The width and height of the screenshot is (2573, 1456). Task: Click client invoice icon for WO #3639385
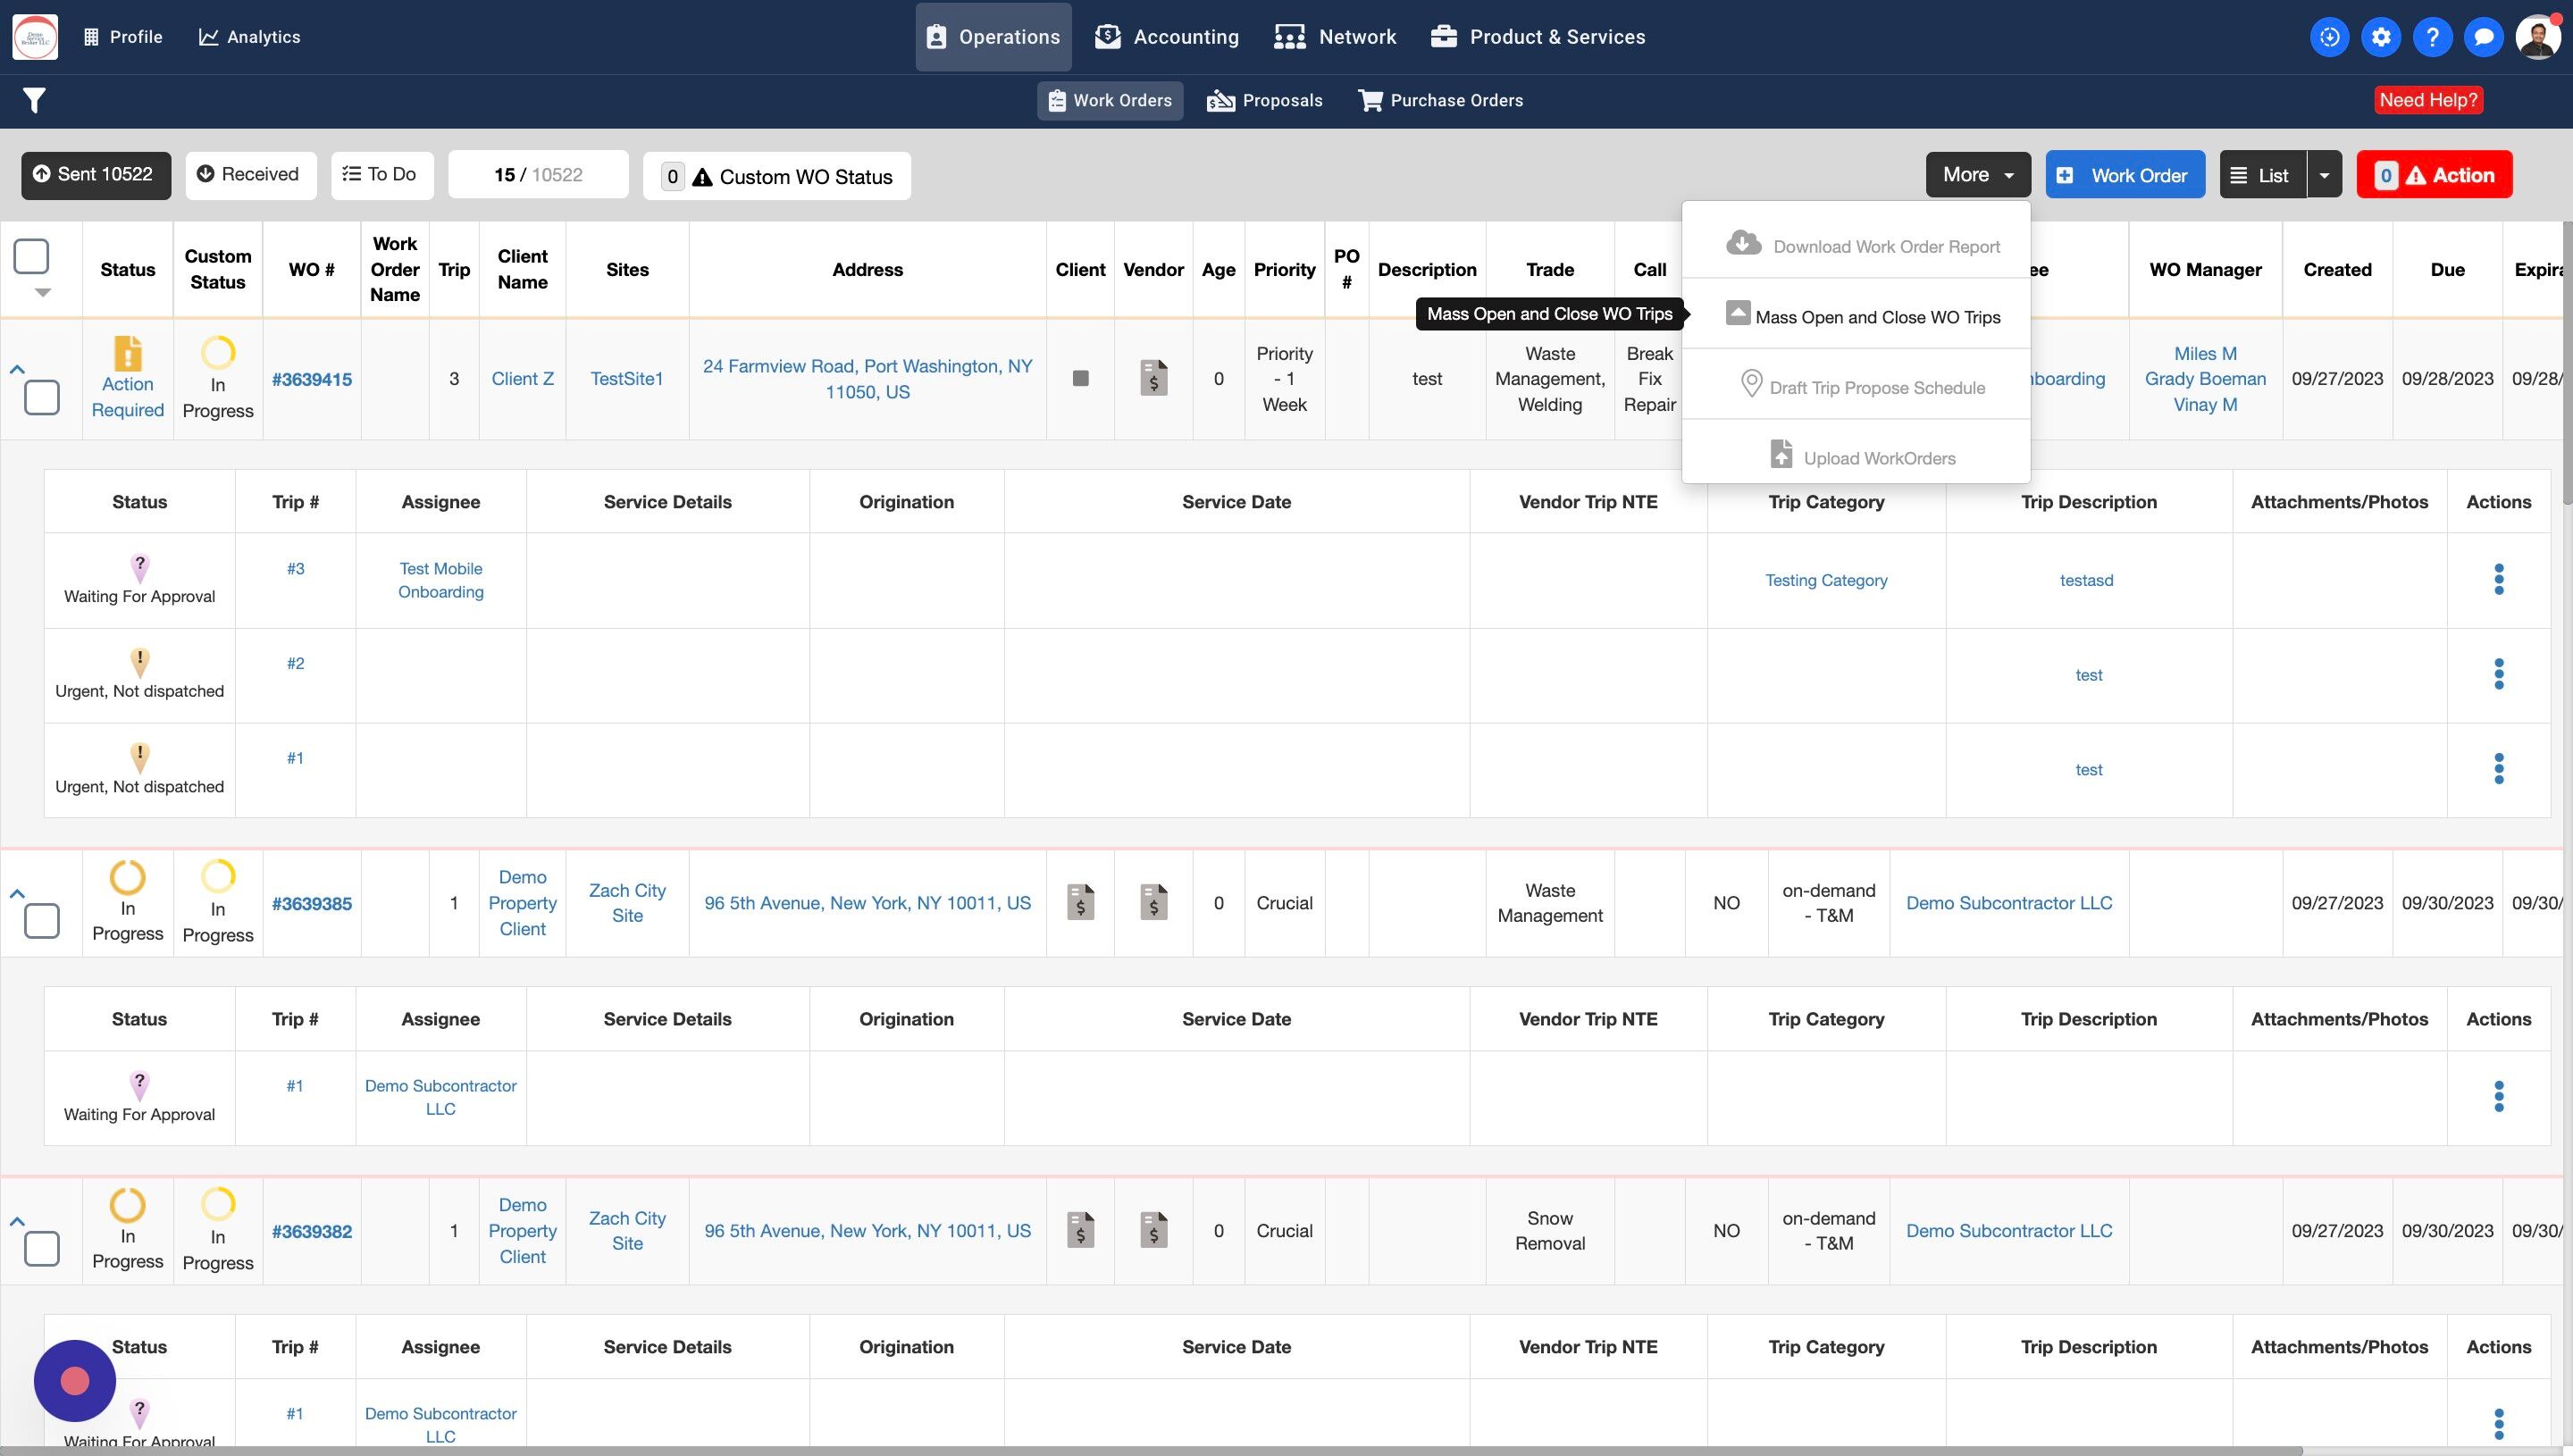(x=1080, y=902)
